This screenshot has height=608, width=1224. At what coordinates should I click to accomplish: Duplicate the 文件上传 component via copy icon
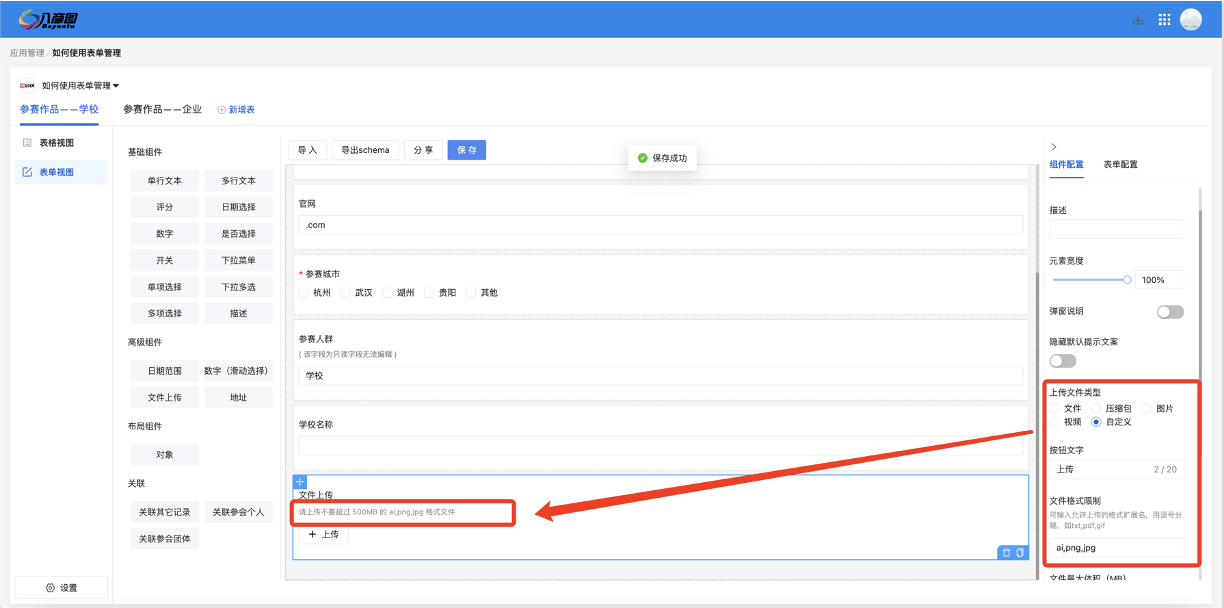coord(1020,552)
